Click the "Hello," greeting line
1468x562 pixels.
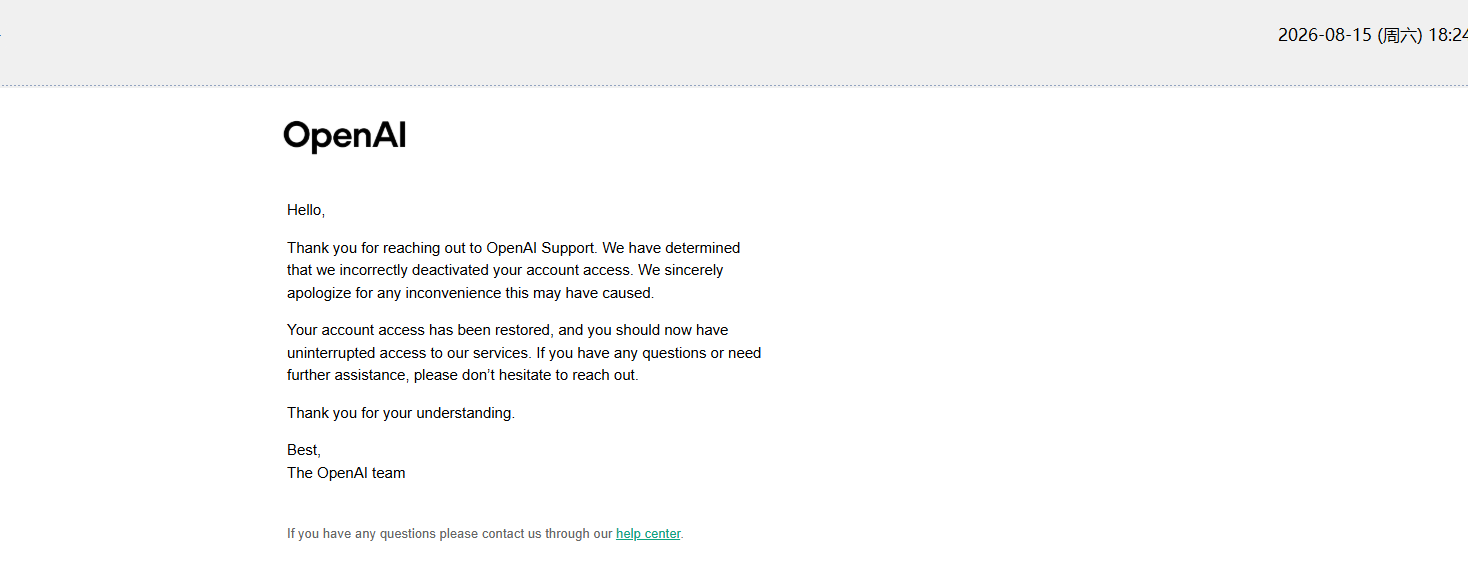tap(306, 210)
